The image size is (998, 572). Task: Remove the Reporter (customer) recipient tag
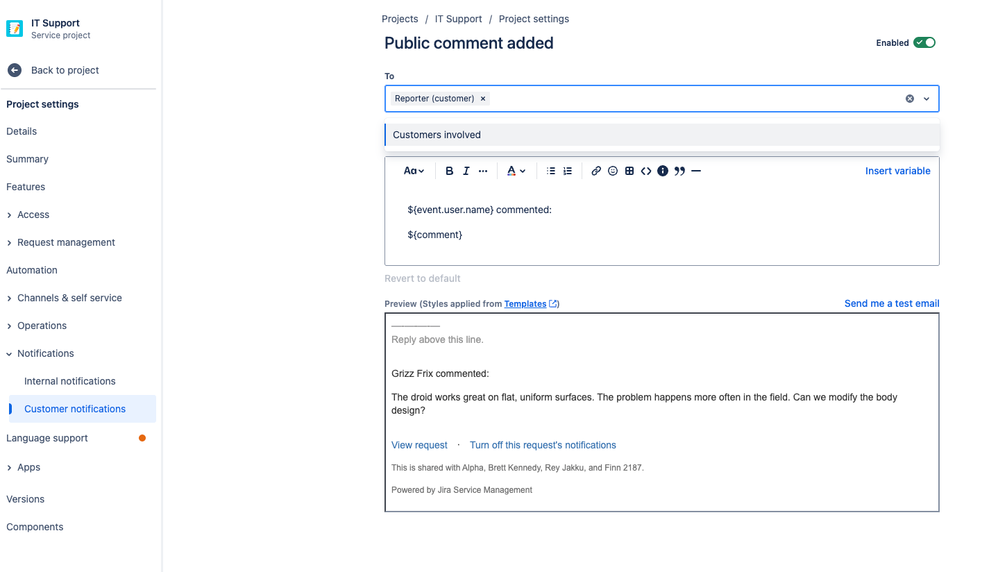483,99
